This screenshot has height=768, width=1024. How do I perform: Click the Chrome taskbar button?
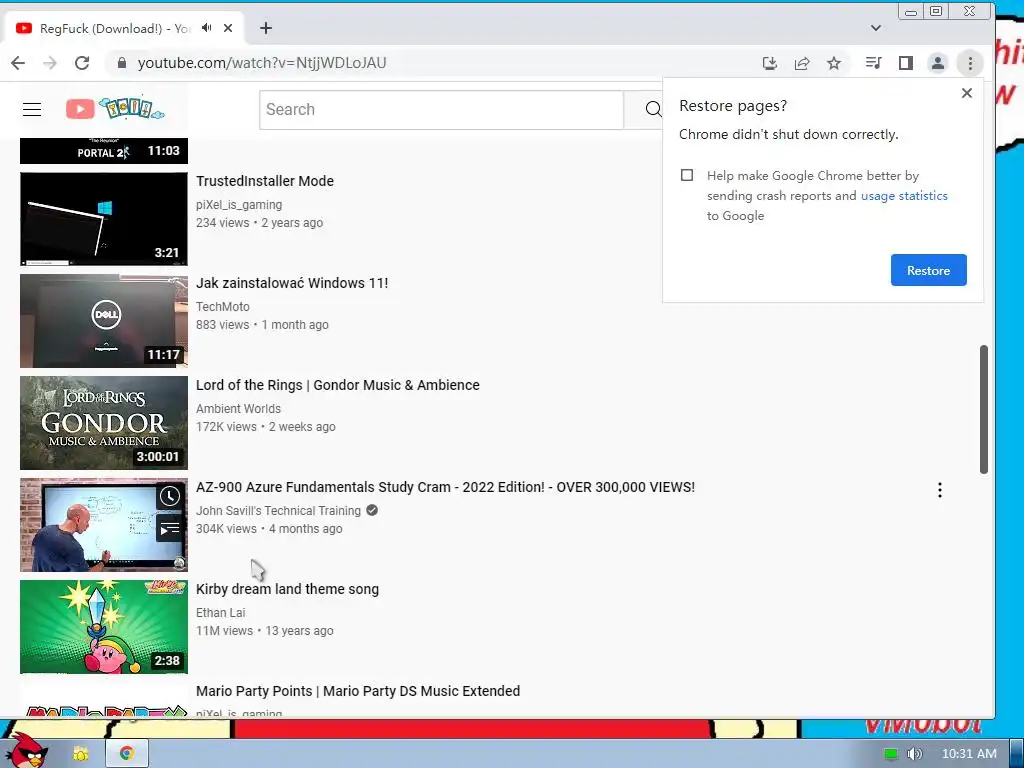click(126, 754)
